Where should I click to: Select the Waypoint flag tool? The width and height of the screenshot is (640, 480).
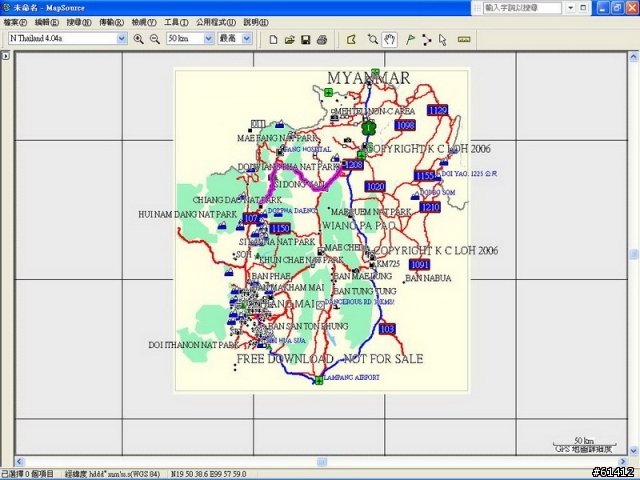(410, 40)
